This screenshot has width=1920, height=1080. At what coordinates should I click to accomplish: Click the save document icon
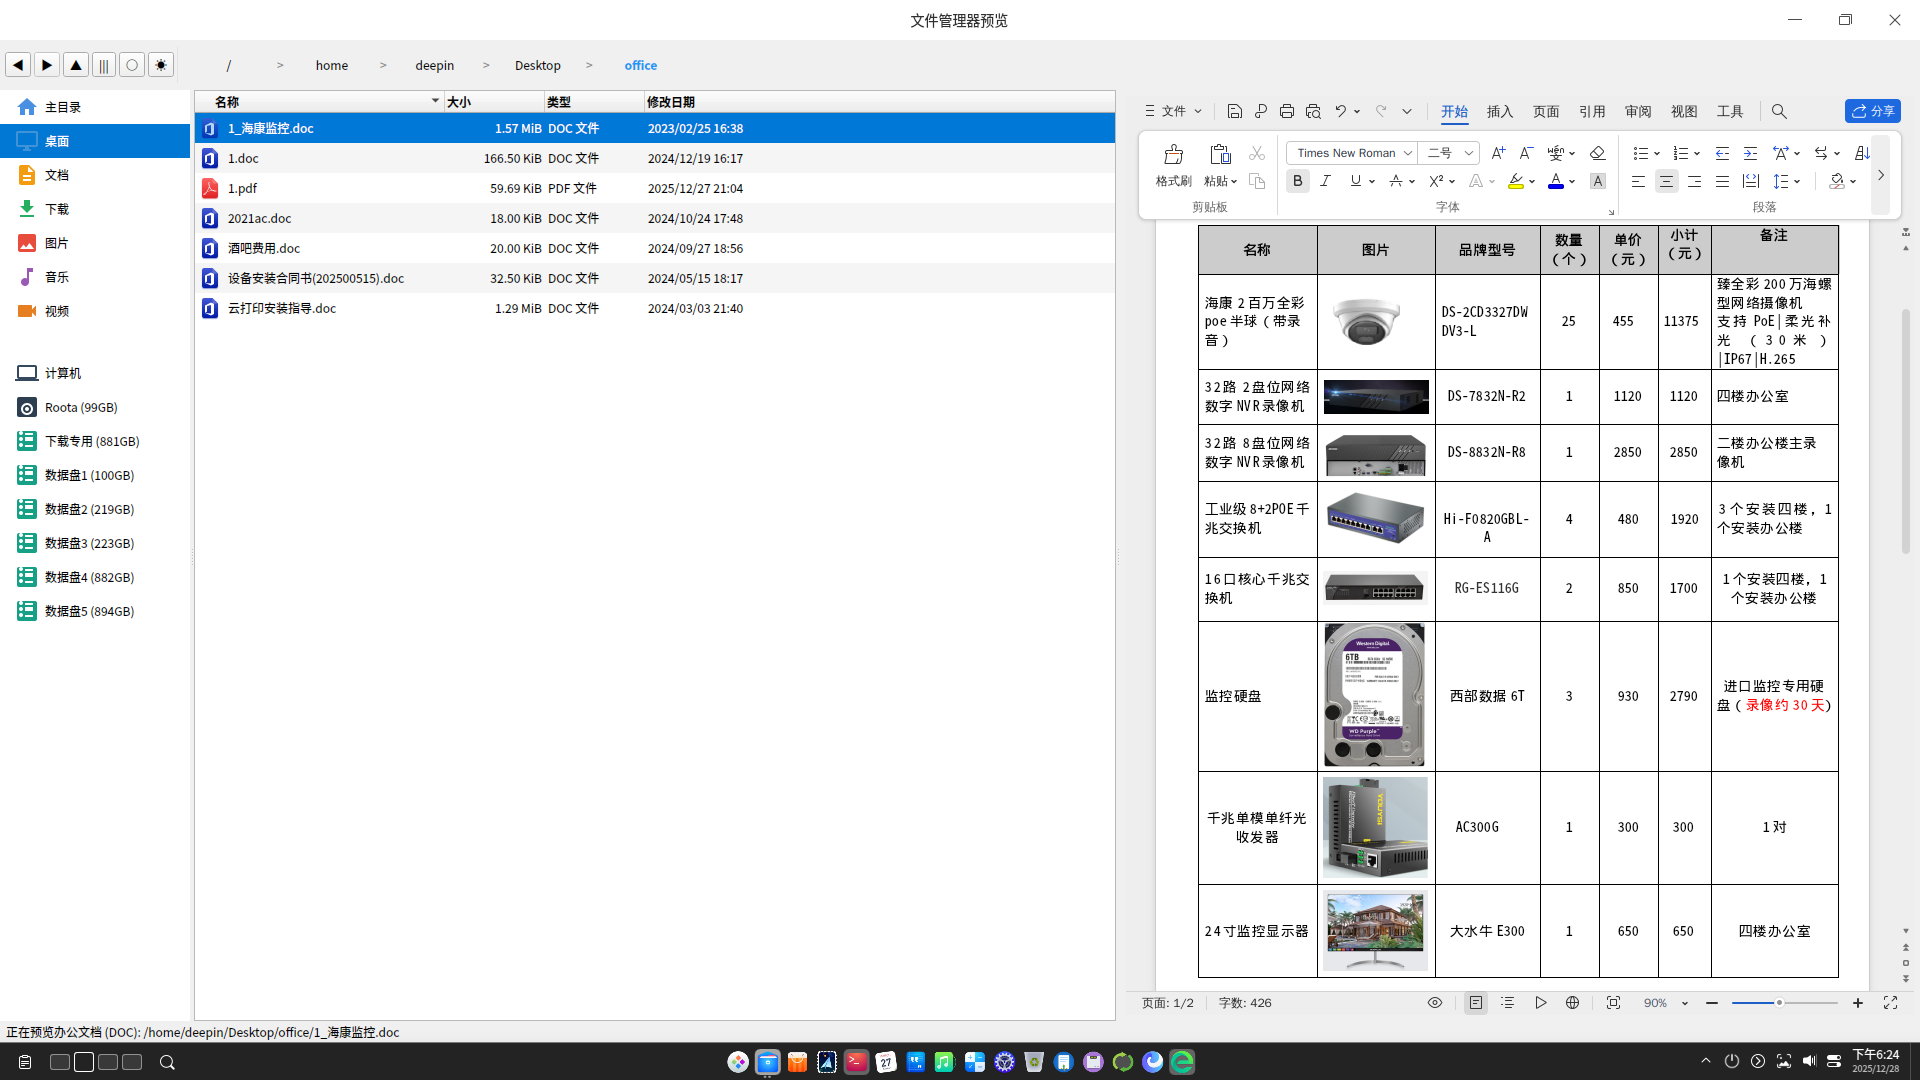(x=1235, y=111)
